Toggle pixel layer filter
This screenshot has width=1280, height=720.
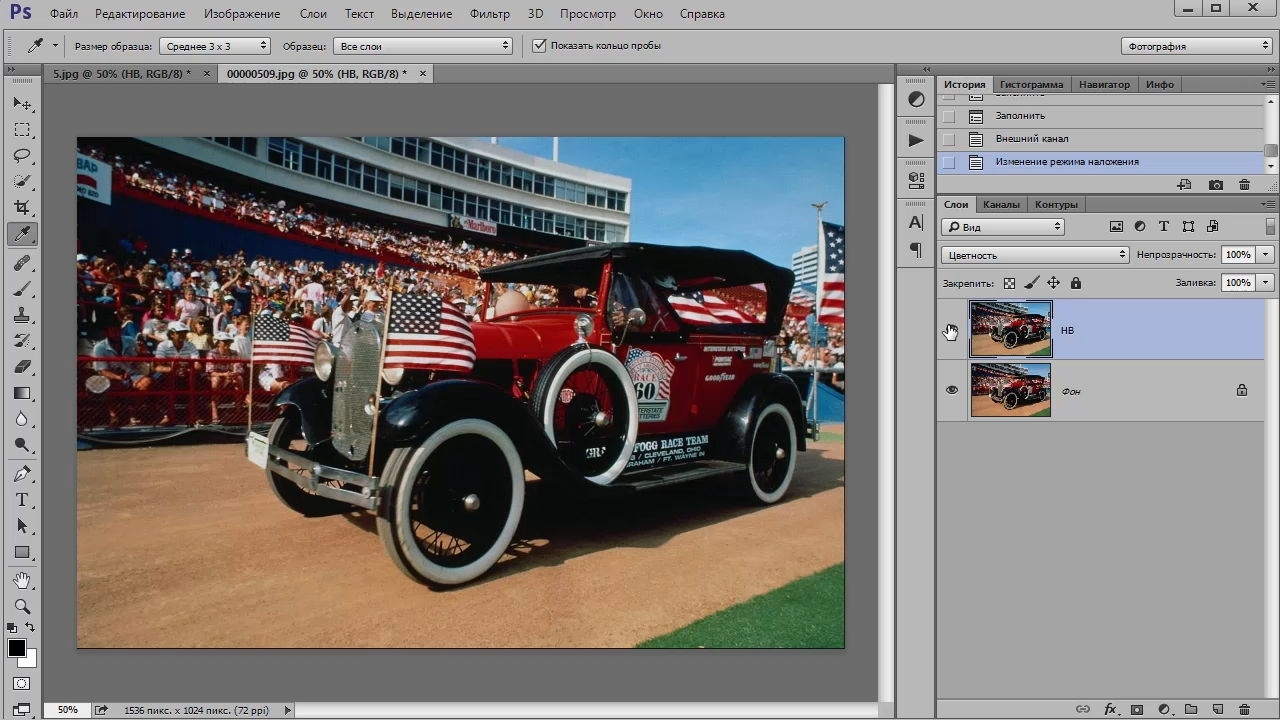click(x=1116, y=227)
